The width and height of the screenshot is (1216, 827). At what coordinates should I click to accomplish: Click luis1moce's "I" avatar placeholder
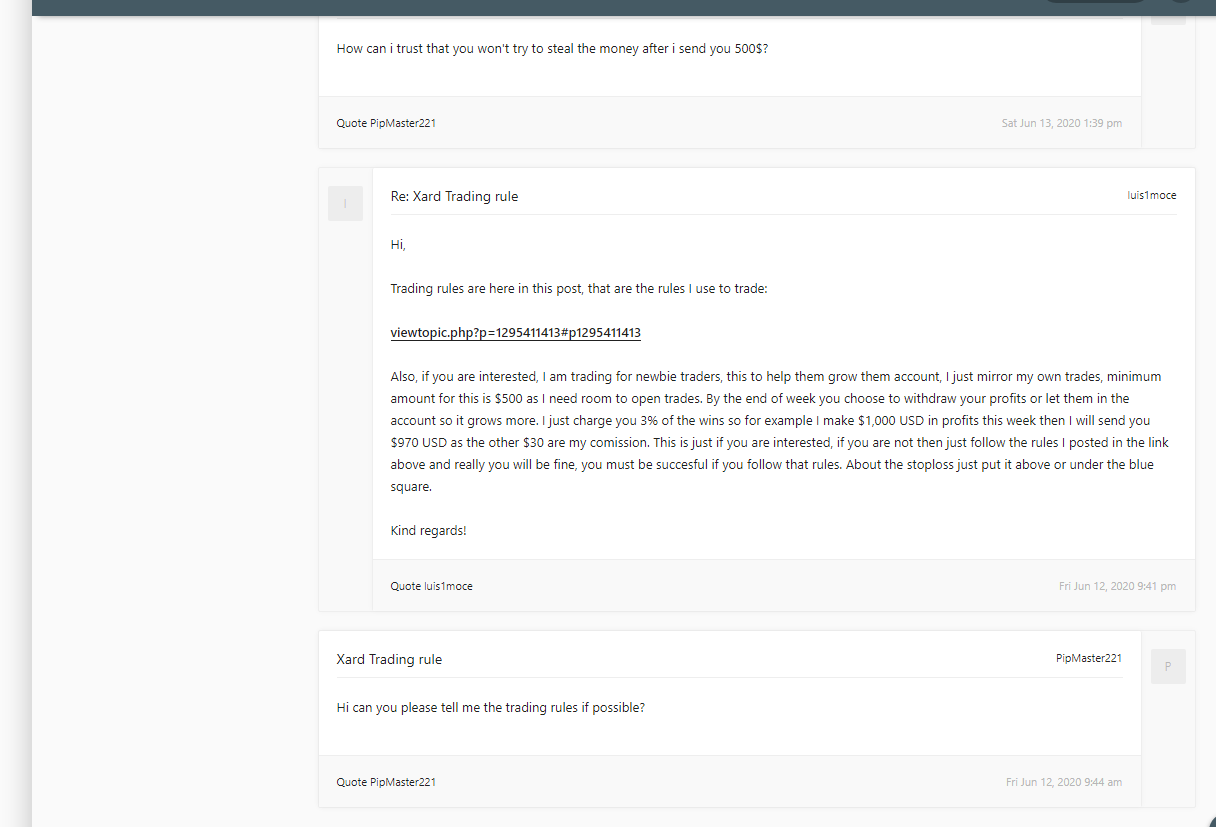(345, 204)
